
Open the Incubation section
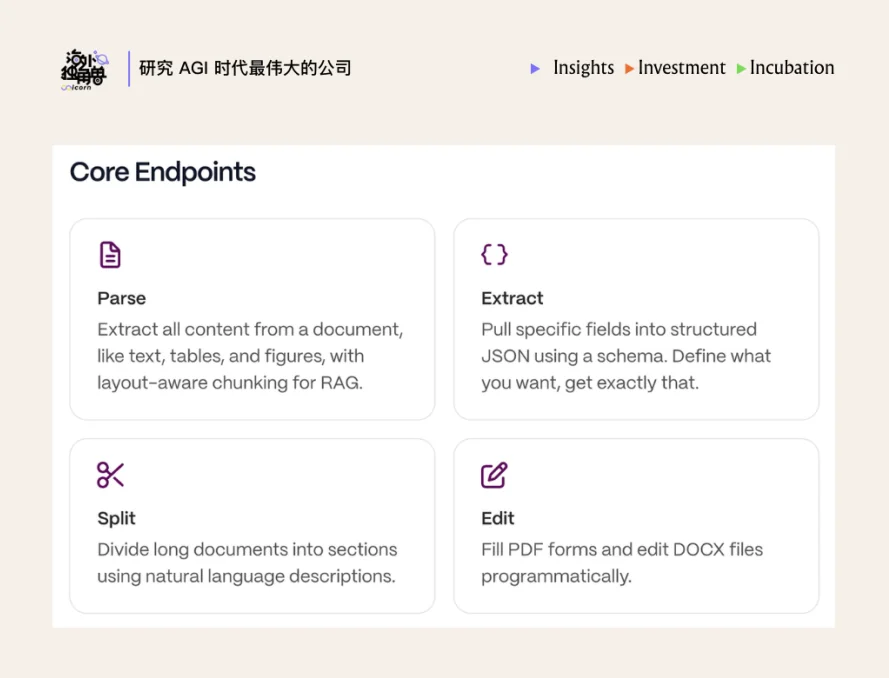pyautogui.click(x=791, y=68)
